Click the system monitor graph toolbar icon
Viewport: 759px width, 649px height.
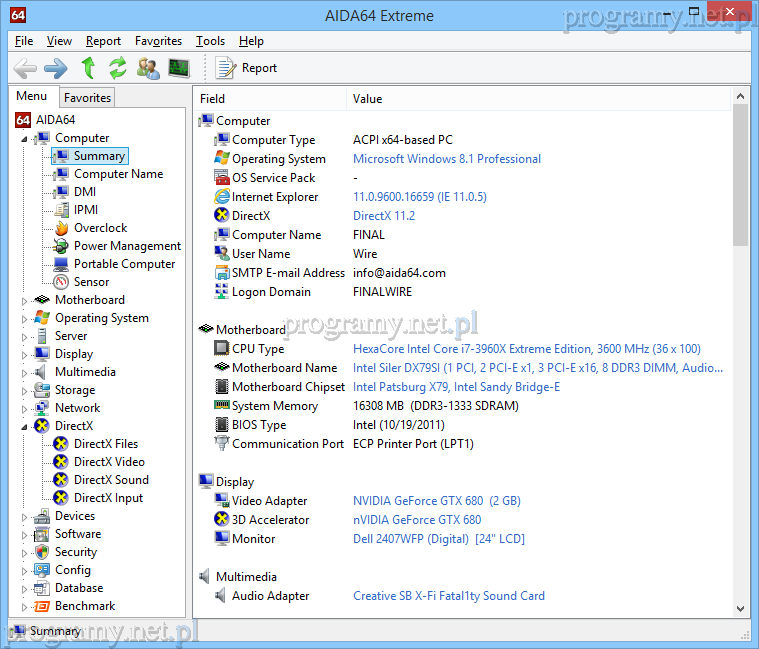179,68
